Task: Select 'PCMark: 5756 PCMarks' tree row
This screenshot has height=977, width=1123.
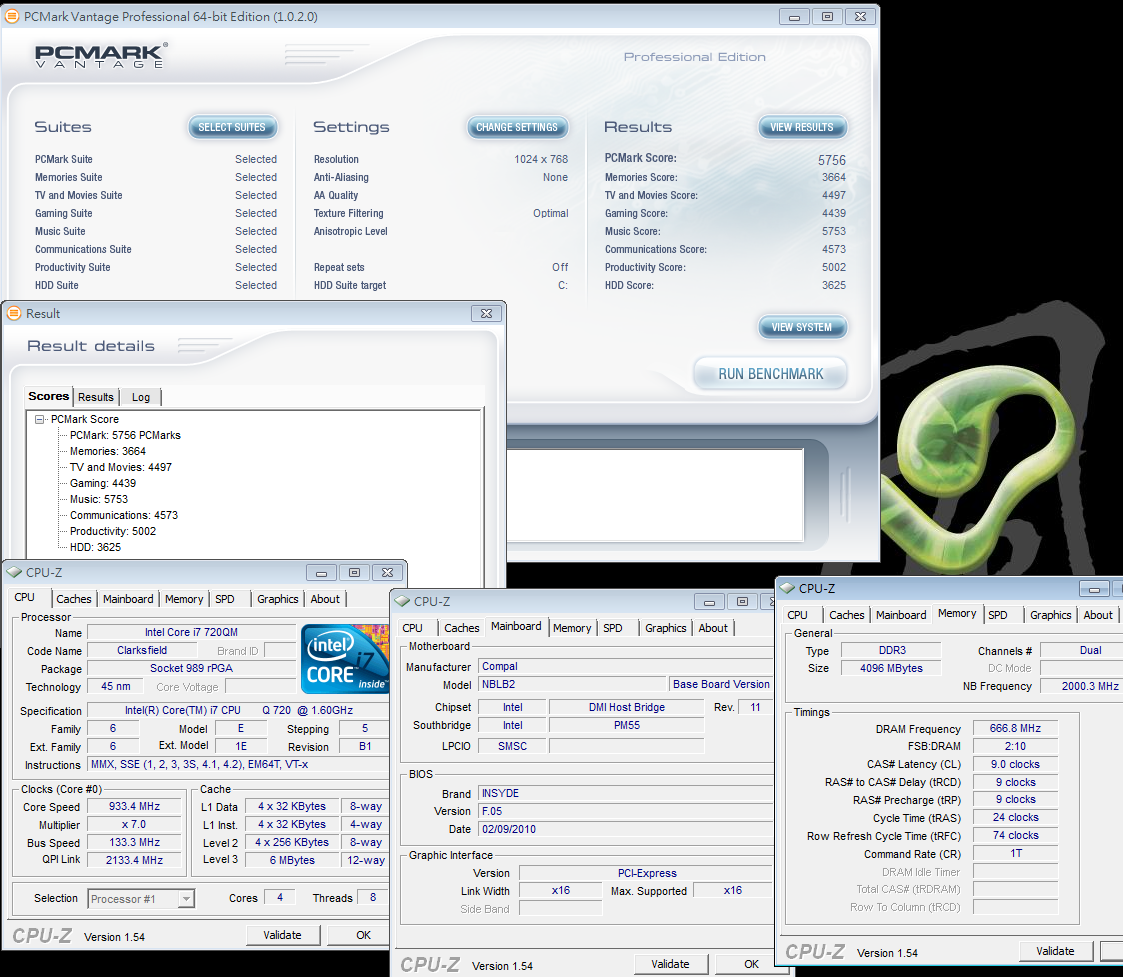Action: click(x=125, y=435)
